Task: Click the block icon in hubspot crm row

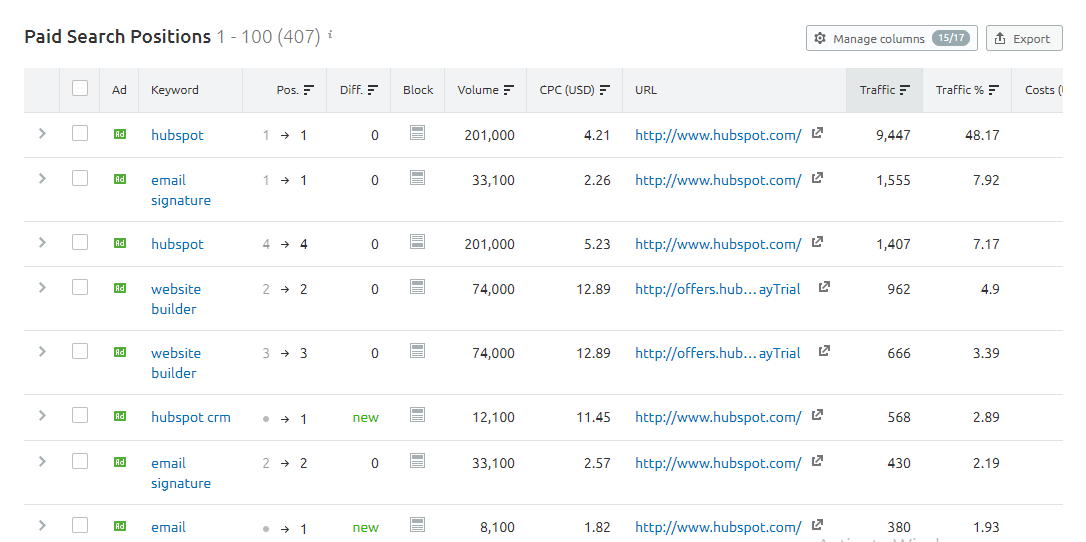Action: pos(417,415)
